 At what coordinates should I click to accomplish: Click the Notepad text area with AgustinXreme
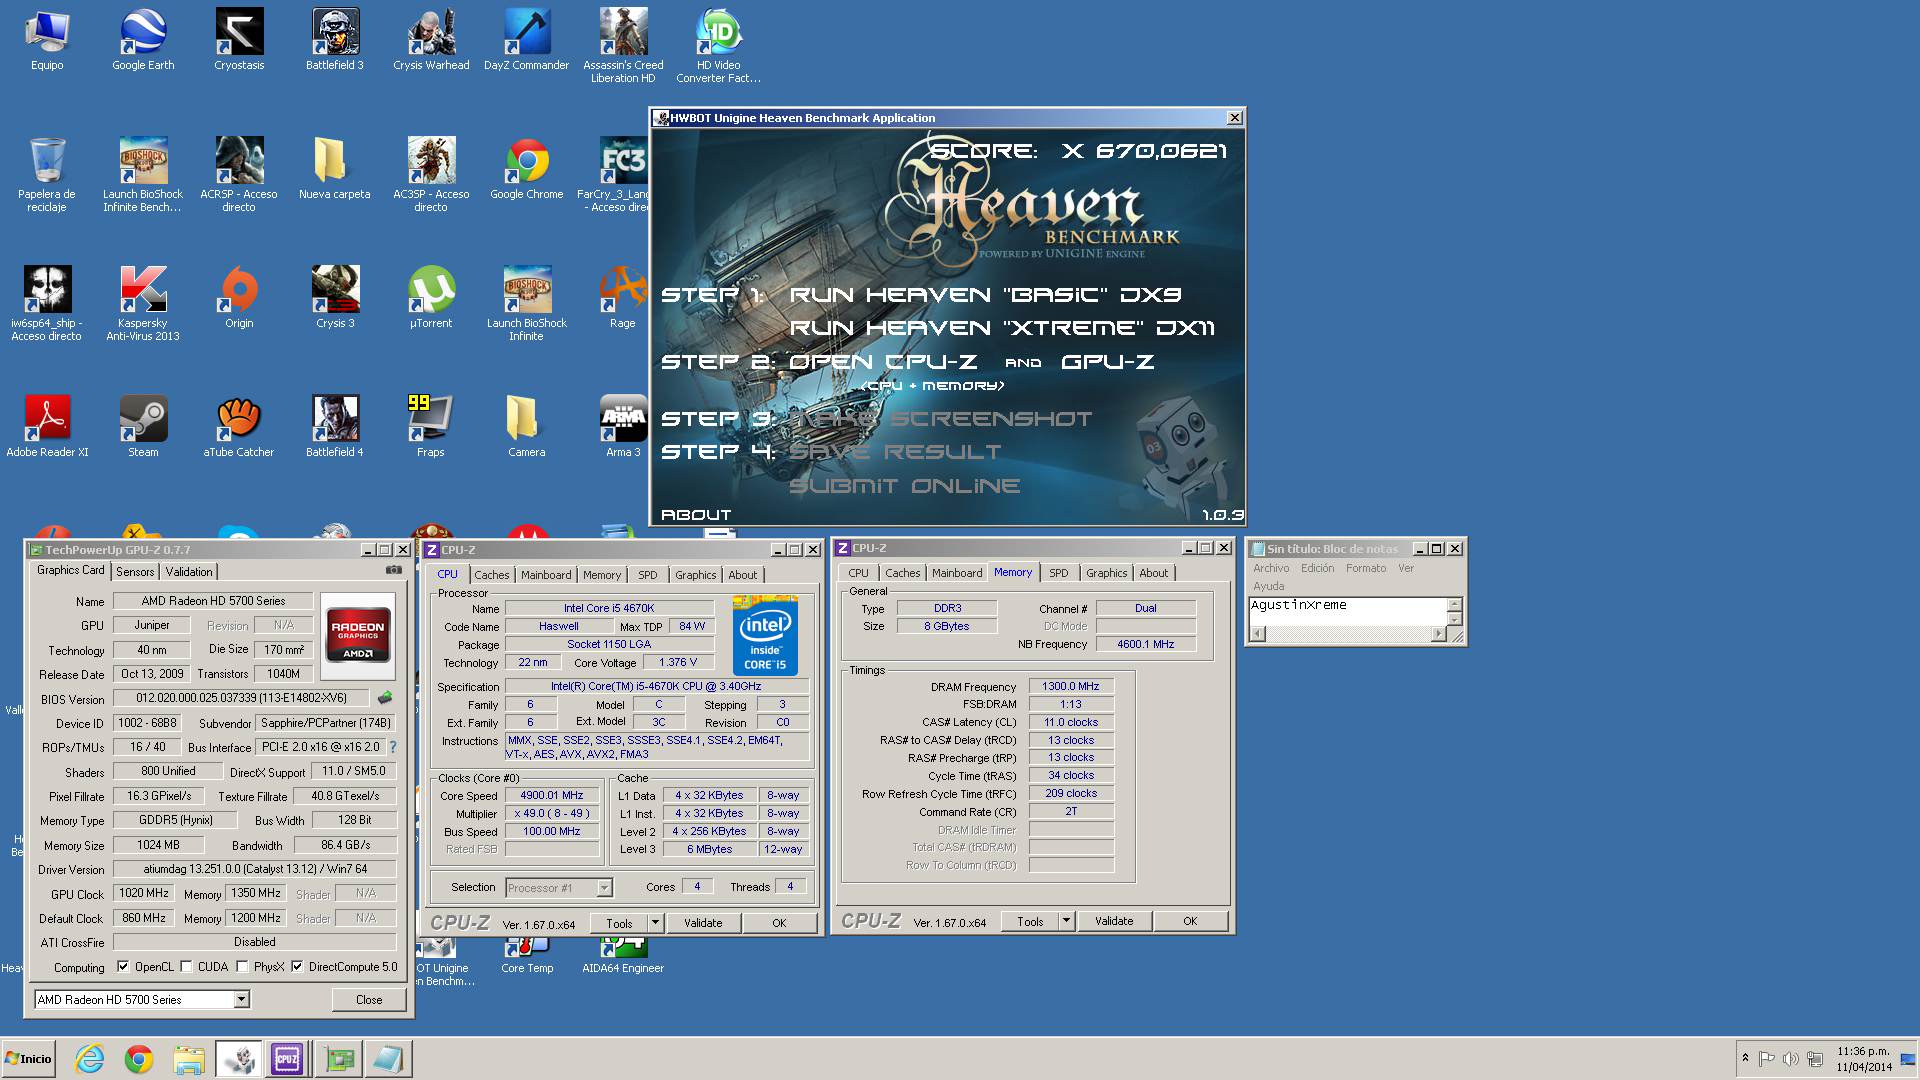[1348, 611]
